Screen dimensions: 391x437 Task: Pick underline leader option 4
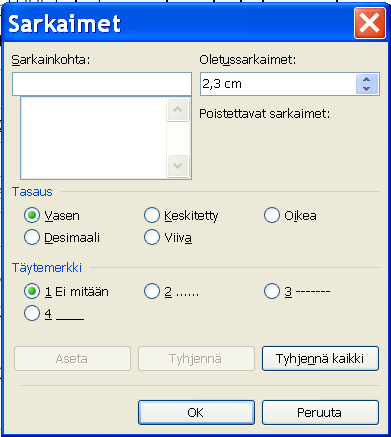(32, 313)
